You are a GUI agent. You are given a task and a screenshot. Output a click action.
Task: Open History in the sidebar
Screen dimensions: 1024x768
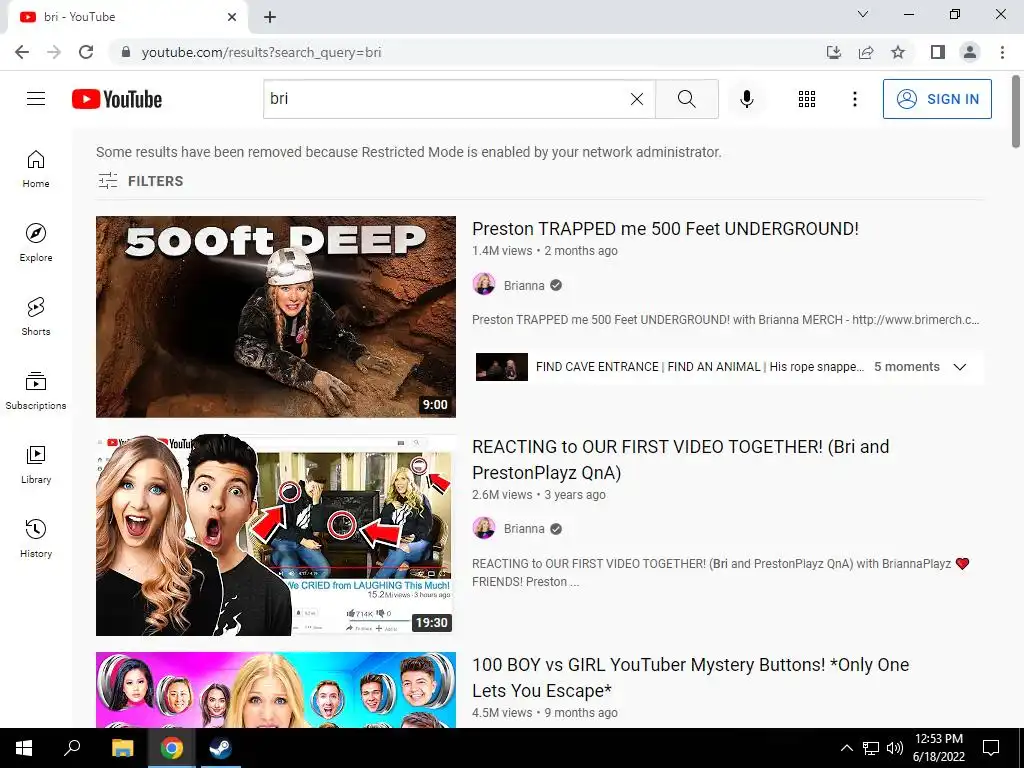36,539
